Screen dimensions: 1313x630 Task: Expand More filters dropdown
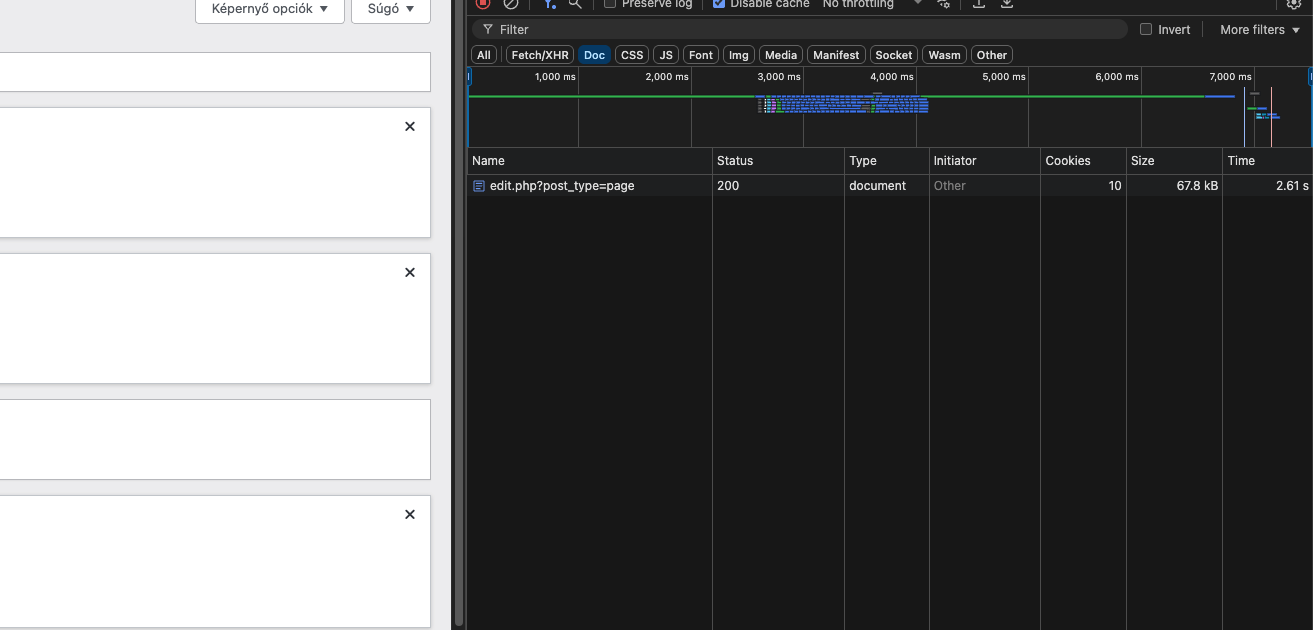tap(1260, 30)
